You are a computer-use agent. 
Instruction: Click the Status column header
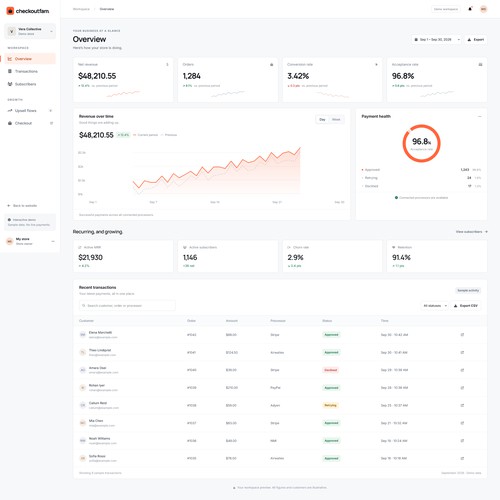[x=327, y=321]
